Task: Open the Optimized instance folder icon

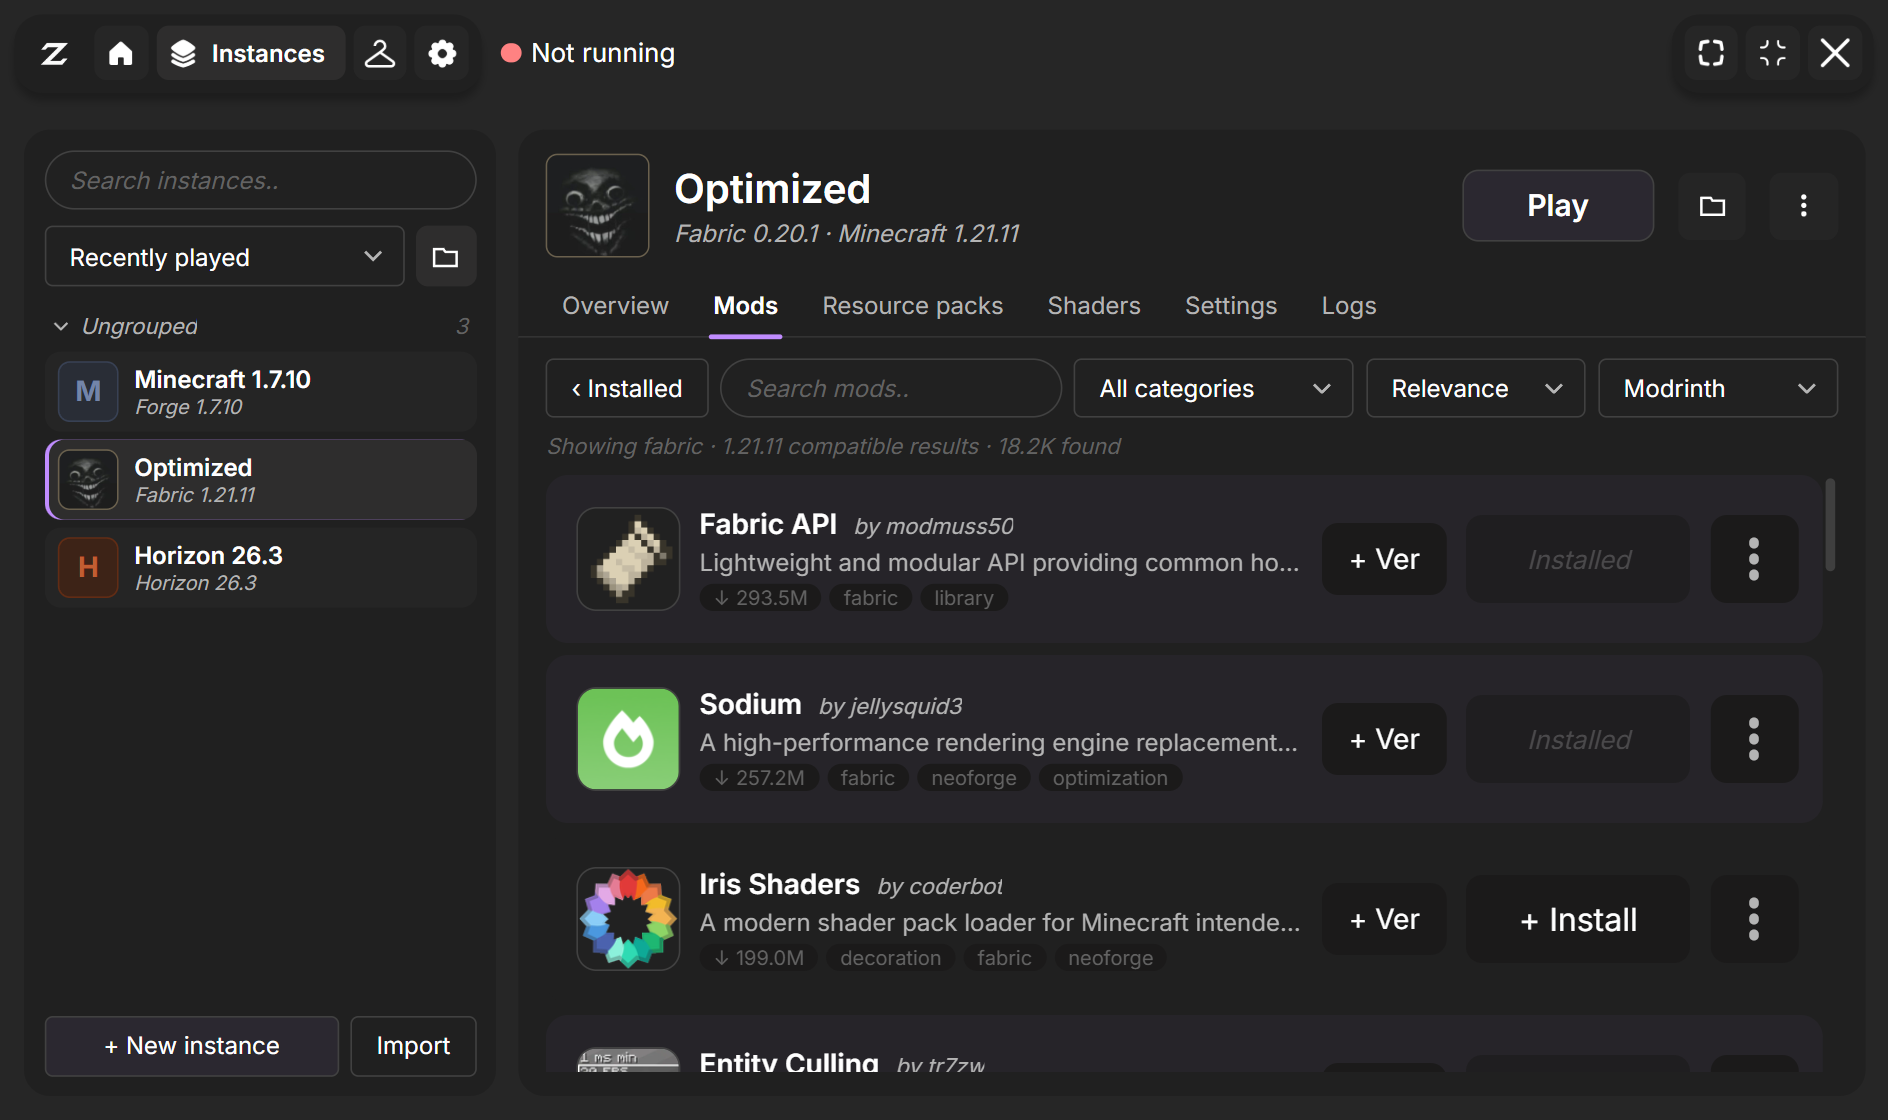Action: (1712, 206)
